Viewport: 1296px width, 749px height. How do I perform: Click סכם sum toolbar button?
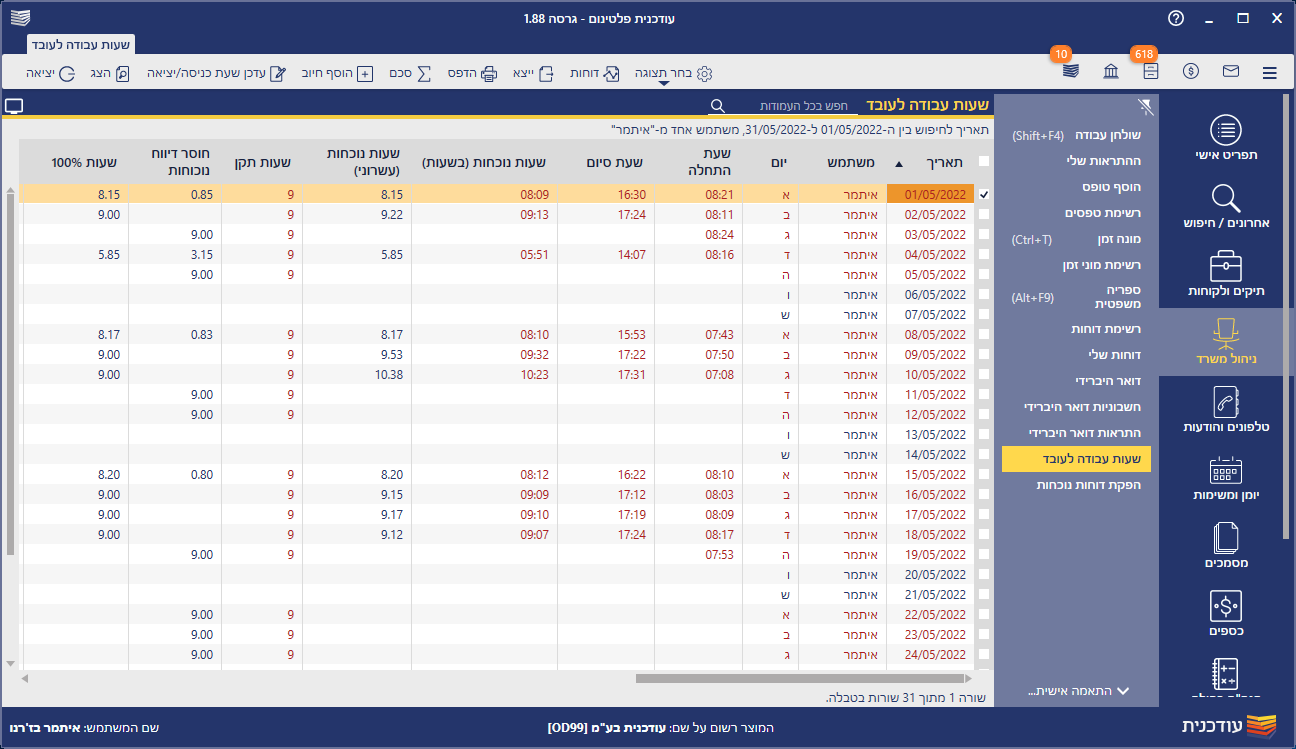(411, 73)
